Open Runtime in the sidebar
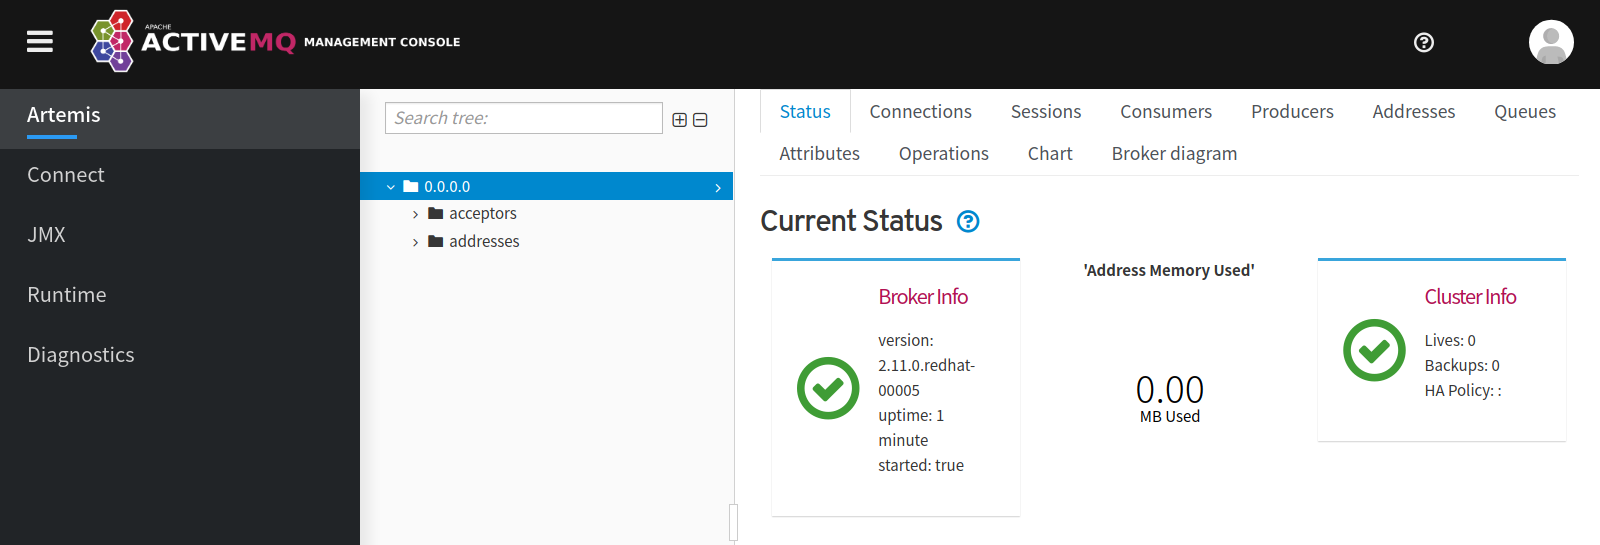The width and height of the screenshot is (1600, 545). tap(180, 295)
